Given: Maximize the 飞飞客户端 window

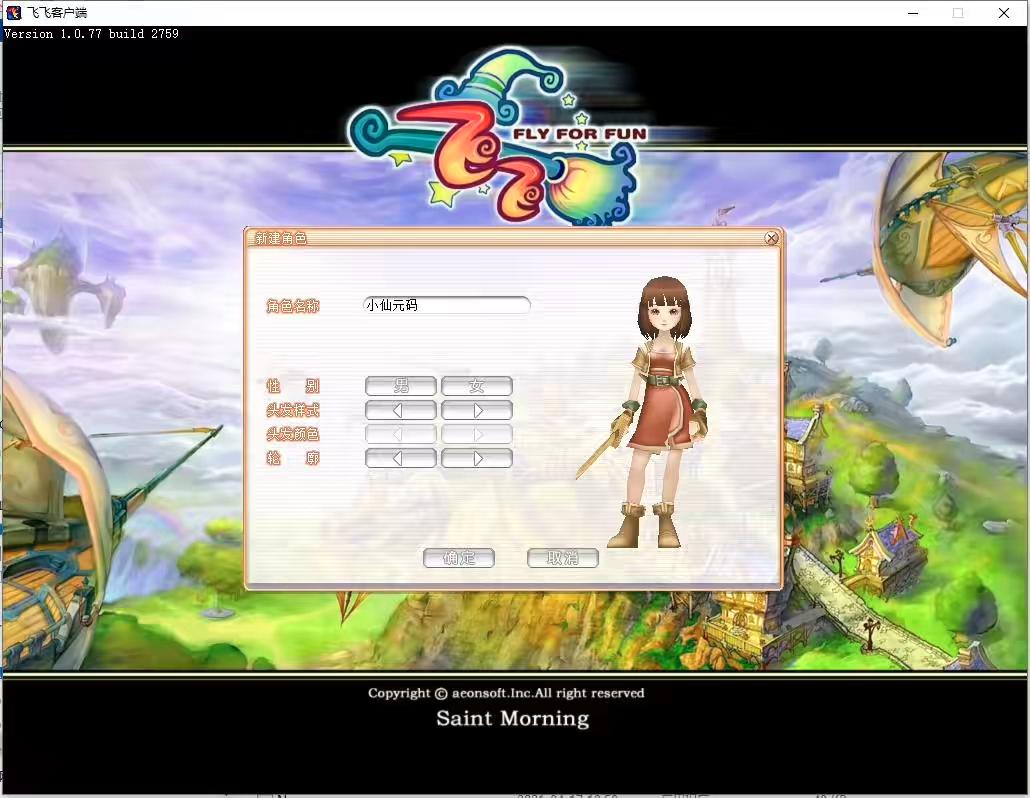Looking at the screenshot, I should point(958,13).
